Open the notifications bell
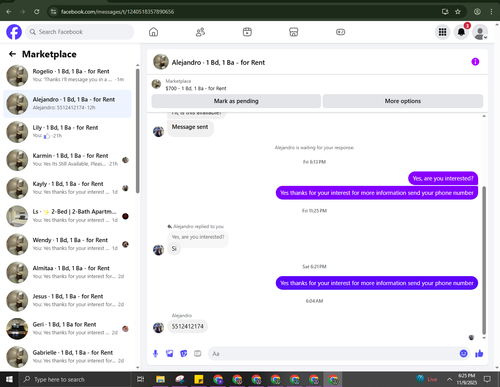This screenshot has height=387, width=500. (461, 32)
